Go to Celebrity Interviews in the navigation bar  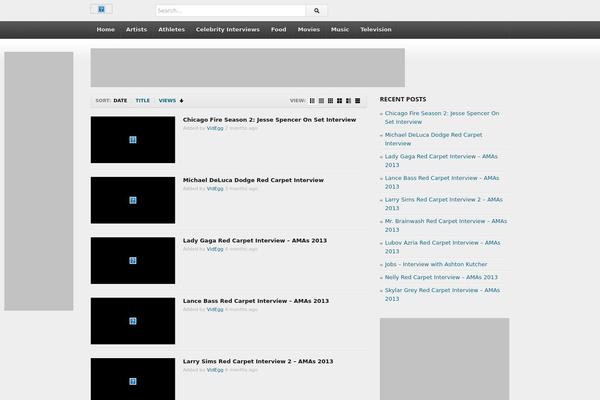click(x=228, y=29)
